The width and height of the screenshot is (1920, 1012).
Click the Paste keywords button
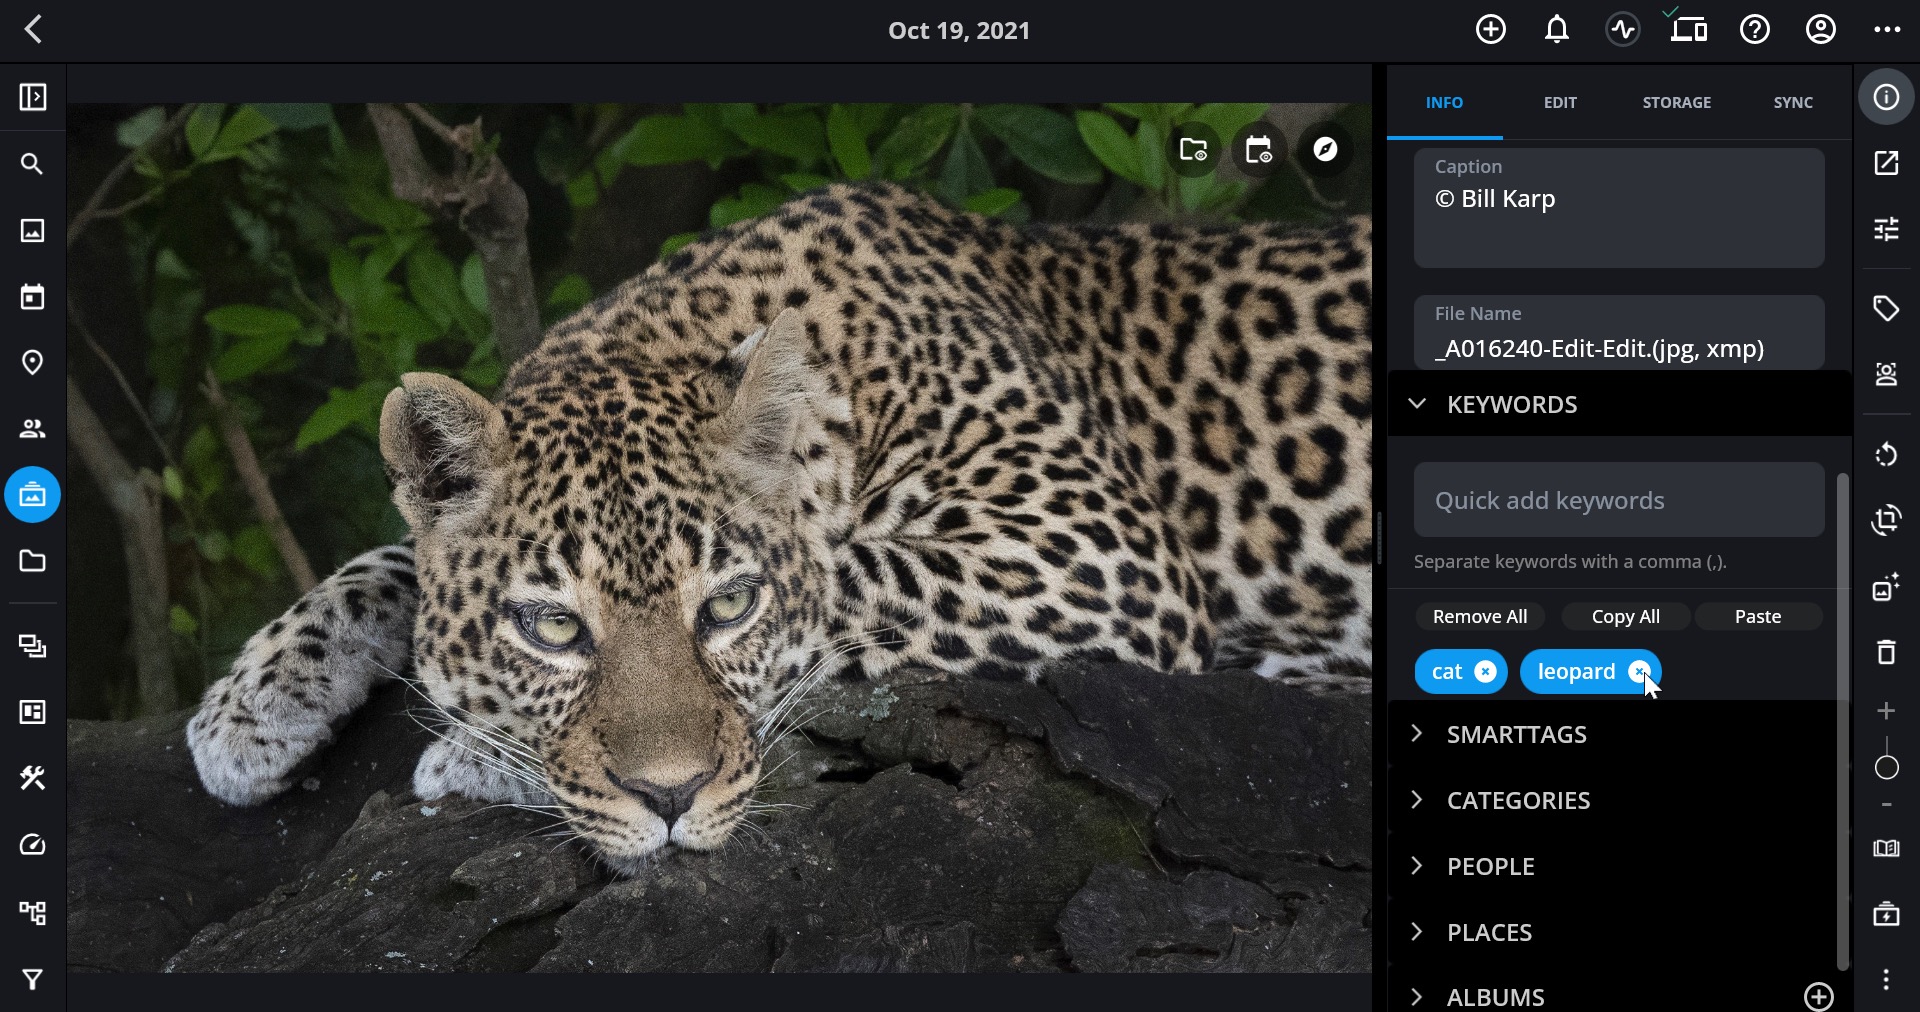point(1758,617)
